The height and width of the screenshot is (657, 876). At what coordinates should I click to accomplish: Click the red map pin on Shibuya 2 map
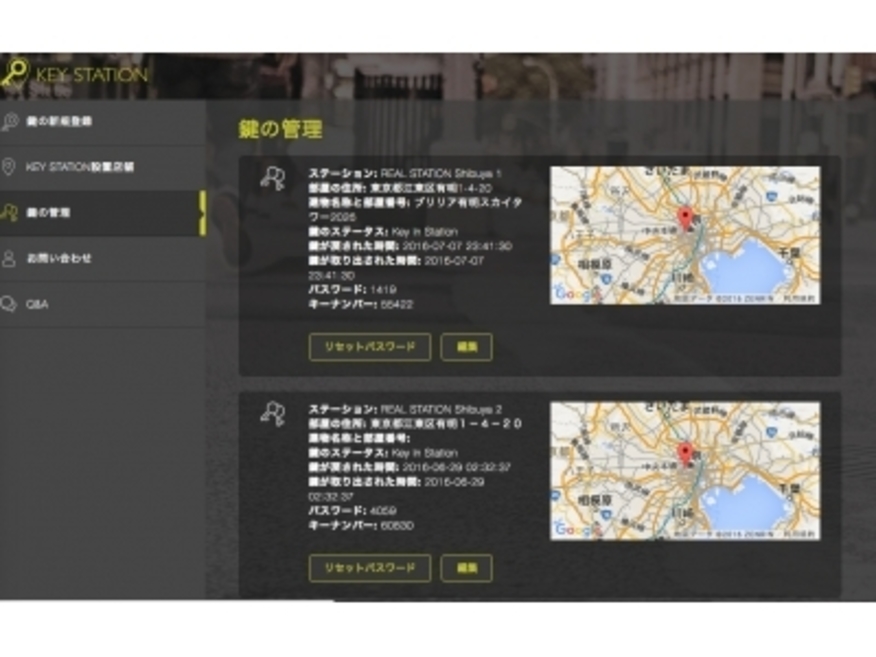pos(685,454)
